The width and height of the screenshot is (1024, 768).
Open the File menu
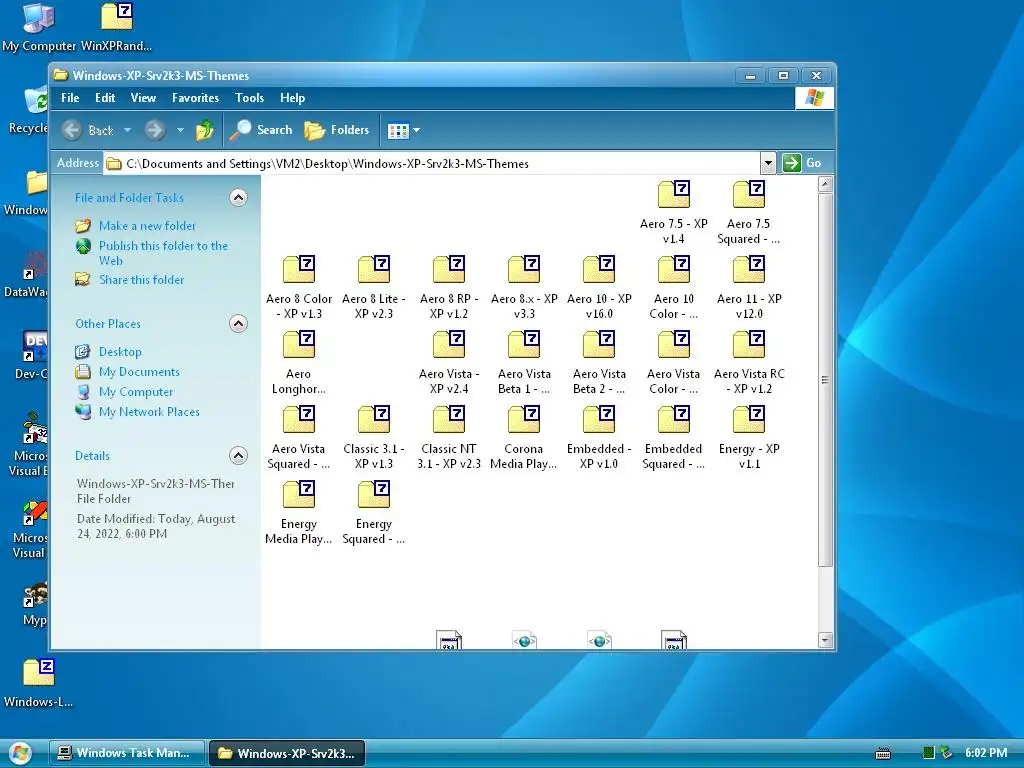point(70,98)
